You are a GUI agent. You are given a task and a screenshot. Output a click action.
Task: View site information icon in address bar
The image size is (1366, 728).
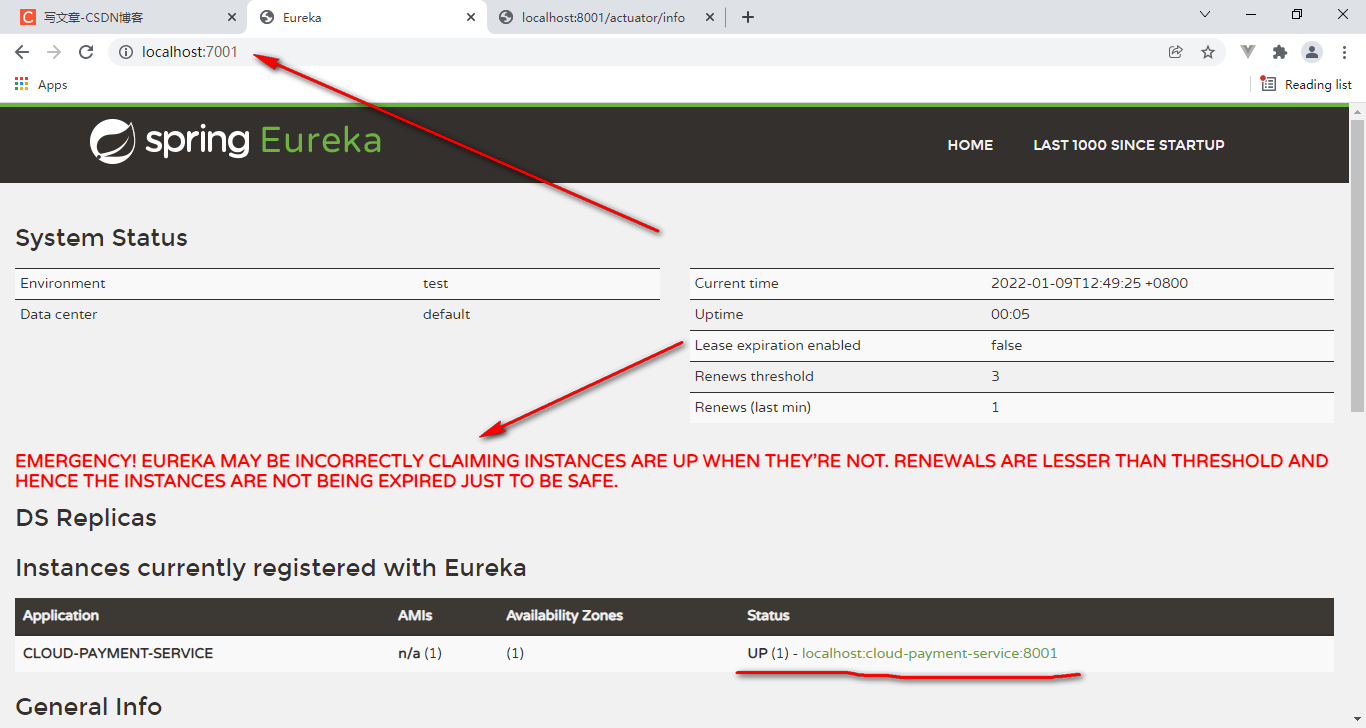(126, 52)
